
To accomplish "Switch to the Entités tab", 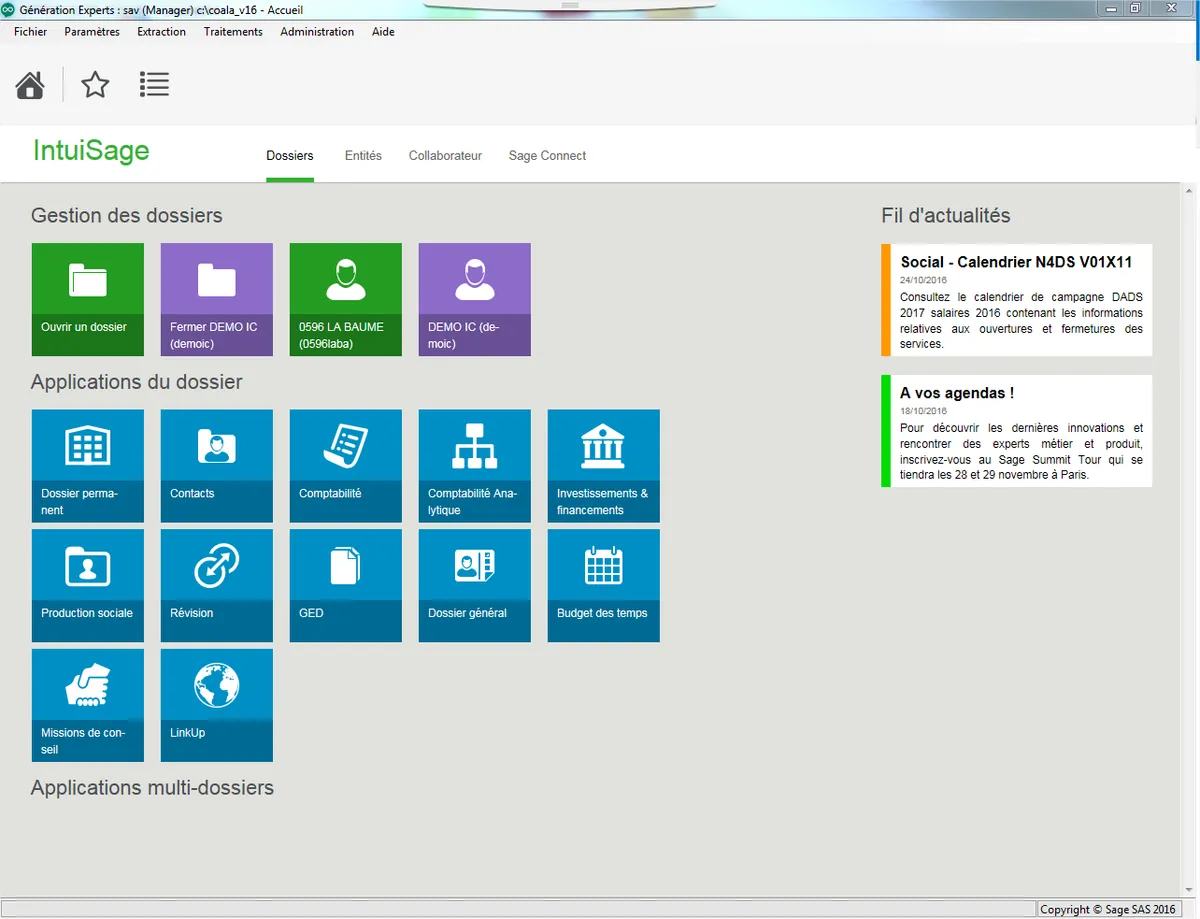I will (363, 156).
